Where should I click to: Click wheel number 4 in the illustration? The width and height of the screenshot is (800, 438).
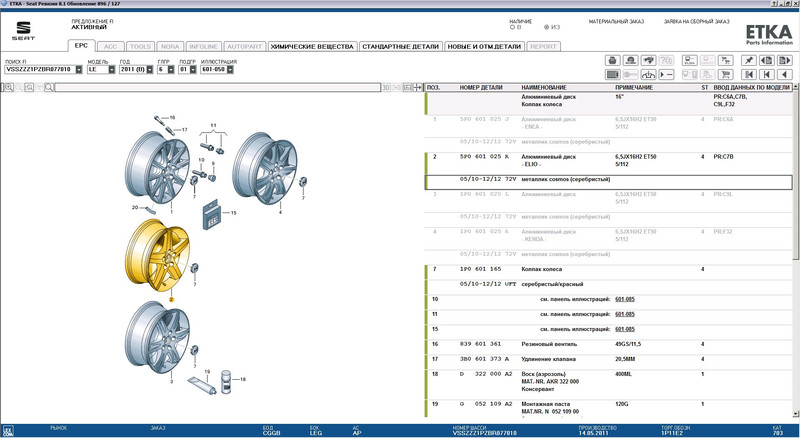pos(265,167)
